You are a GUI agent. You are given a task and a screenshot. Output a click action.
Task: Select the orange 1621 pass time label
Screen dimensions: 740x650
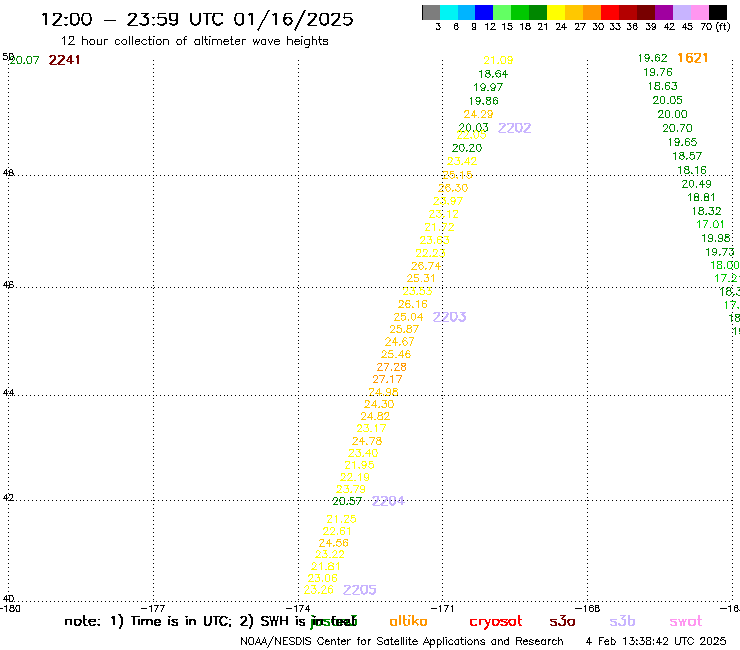pyautogui.click(x=692, y=58)
